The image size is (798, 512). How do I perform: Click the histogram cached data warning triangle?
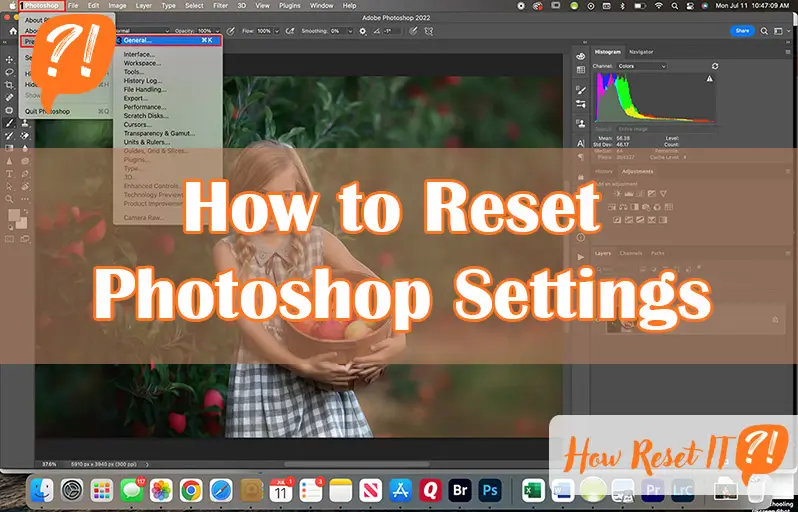click(x=709, y=79)
